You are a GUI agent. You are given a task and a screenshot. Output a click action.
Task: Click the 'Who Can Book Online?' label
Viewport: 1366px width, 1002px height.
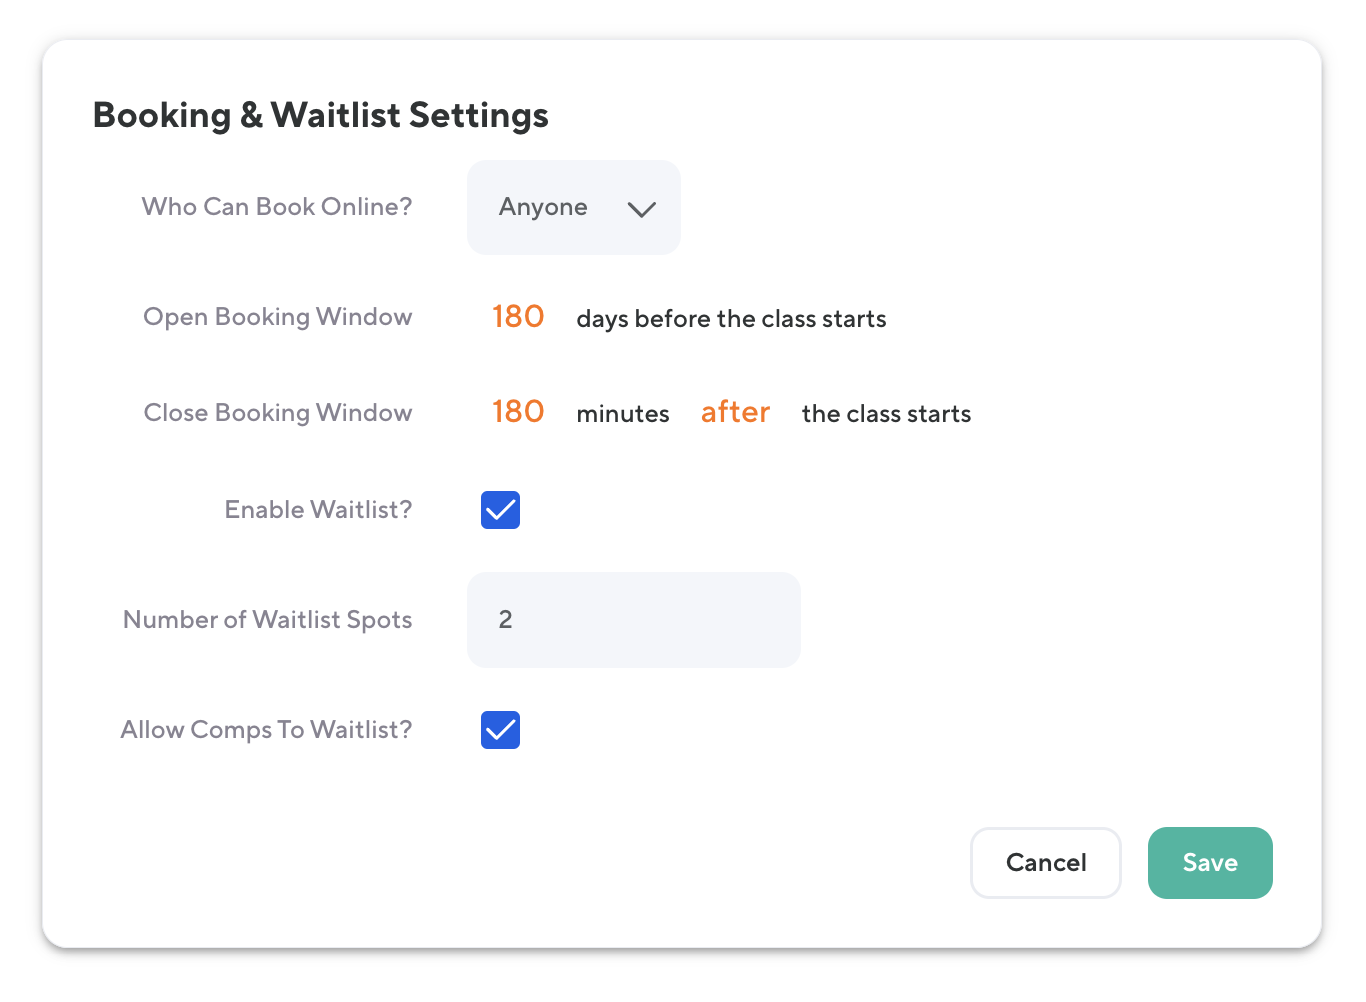pyautogui.click(x=277, y=207)
